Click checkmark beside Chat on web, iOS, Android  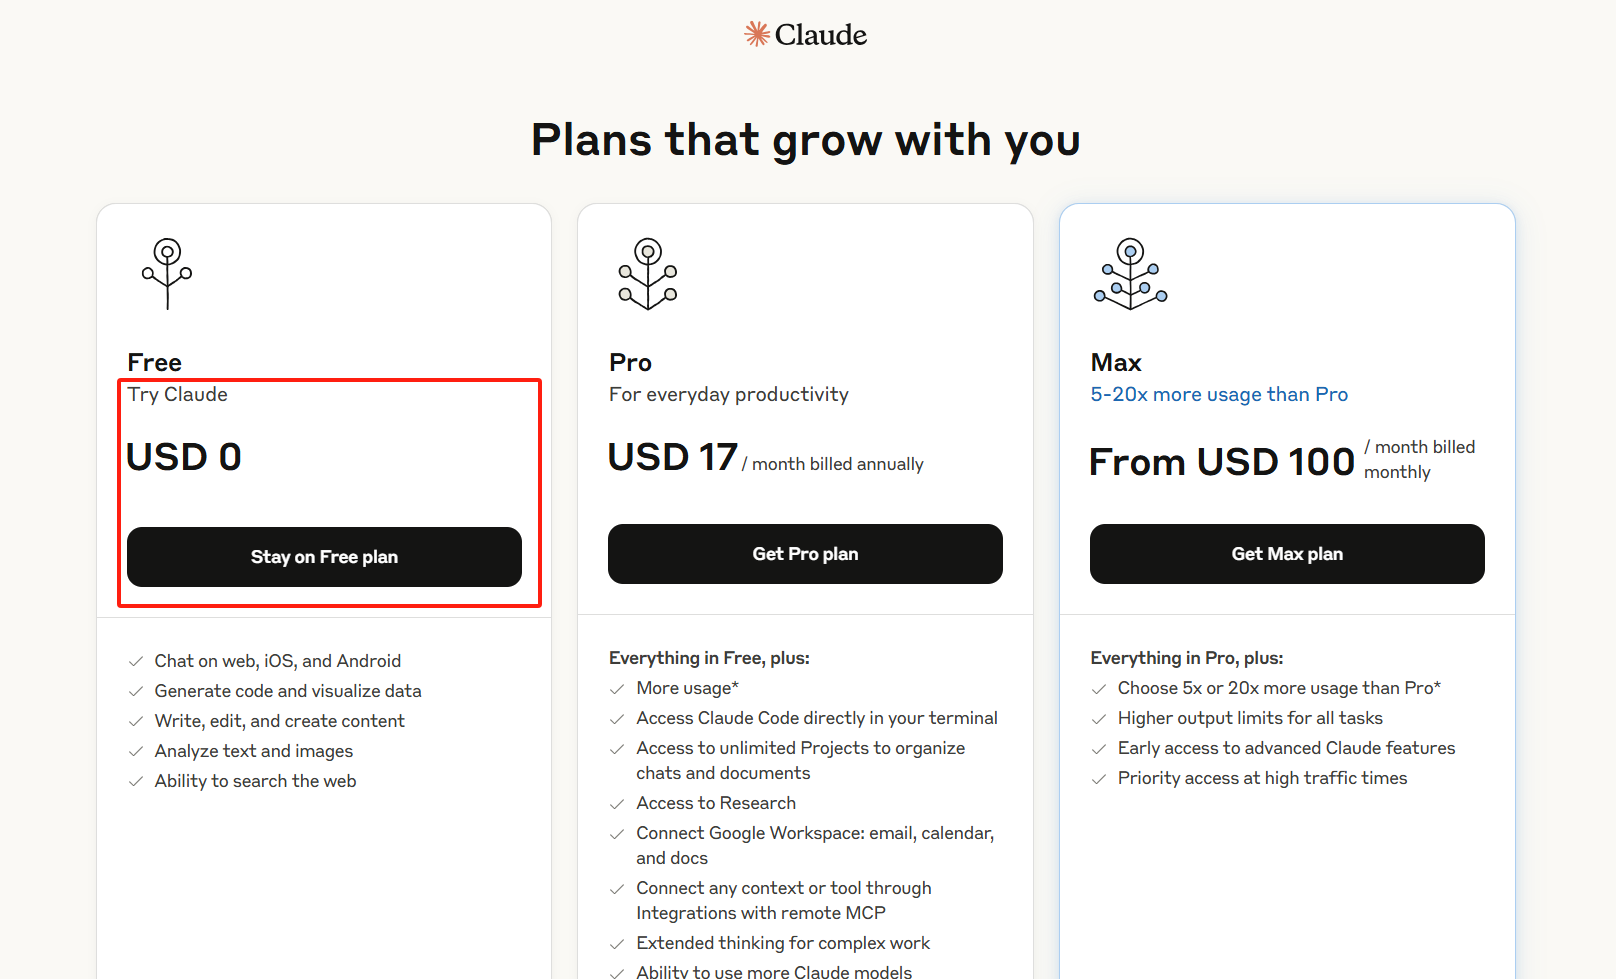pos(136,661)
